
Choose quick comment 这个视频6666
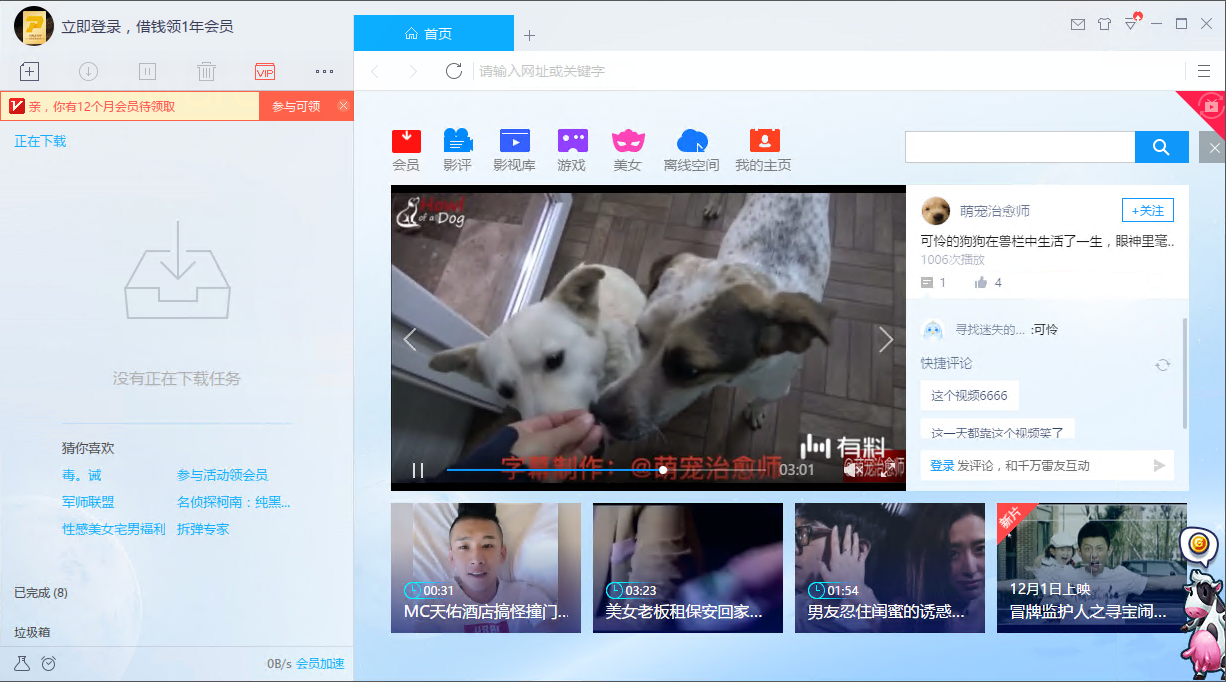pyautogui.click(x=969, y=396)
